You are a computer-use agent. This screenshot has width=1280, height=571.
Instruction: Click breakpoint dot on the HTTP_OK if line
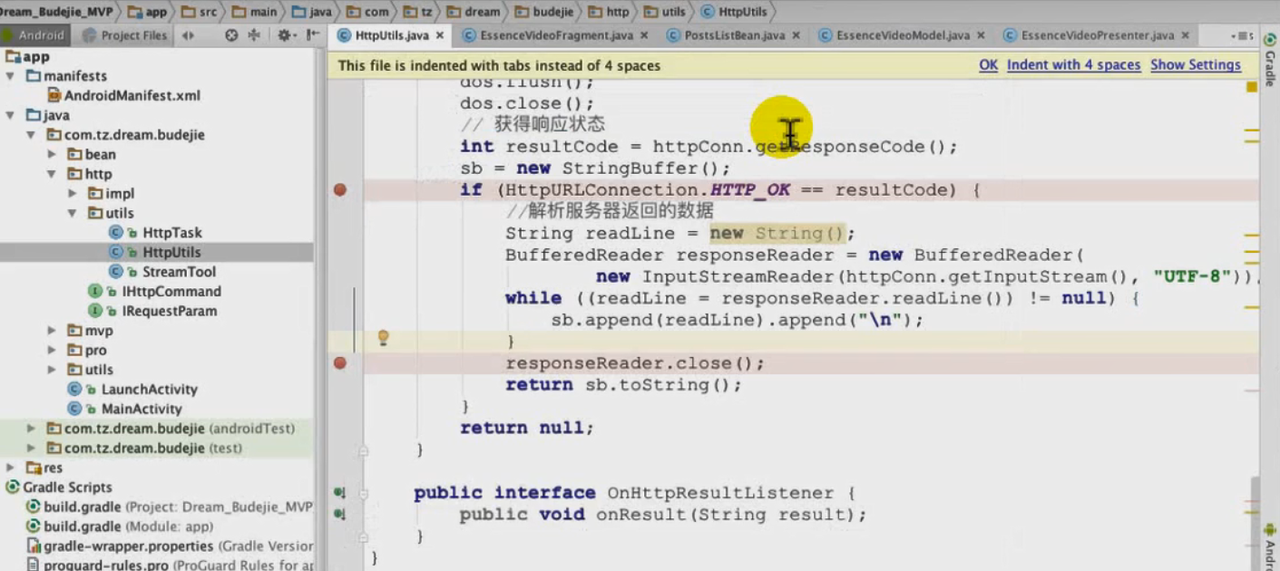click(340, 190)
